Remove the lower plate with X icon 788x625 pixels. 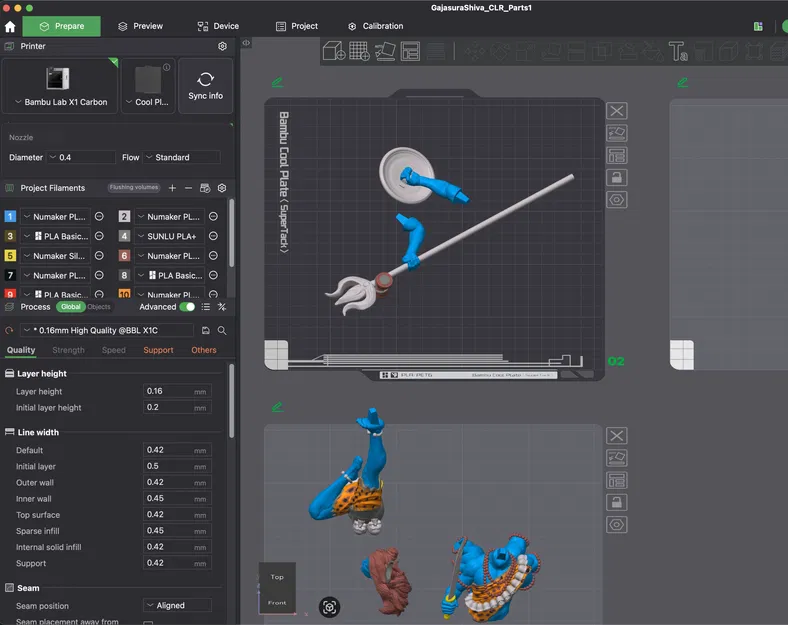[617, 436]
